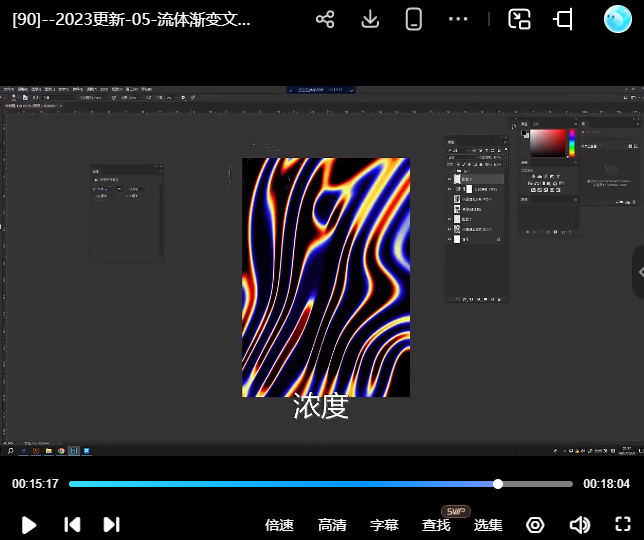Click the mobile phone icon
Viewport: 644px width, 540px height.
414,19
